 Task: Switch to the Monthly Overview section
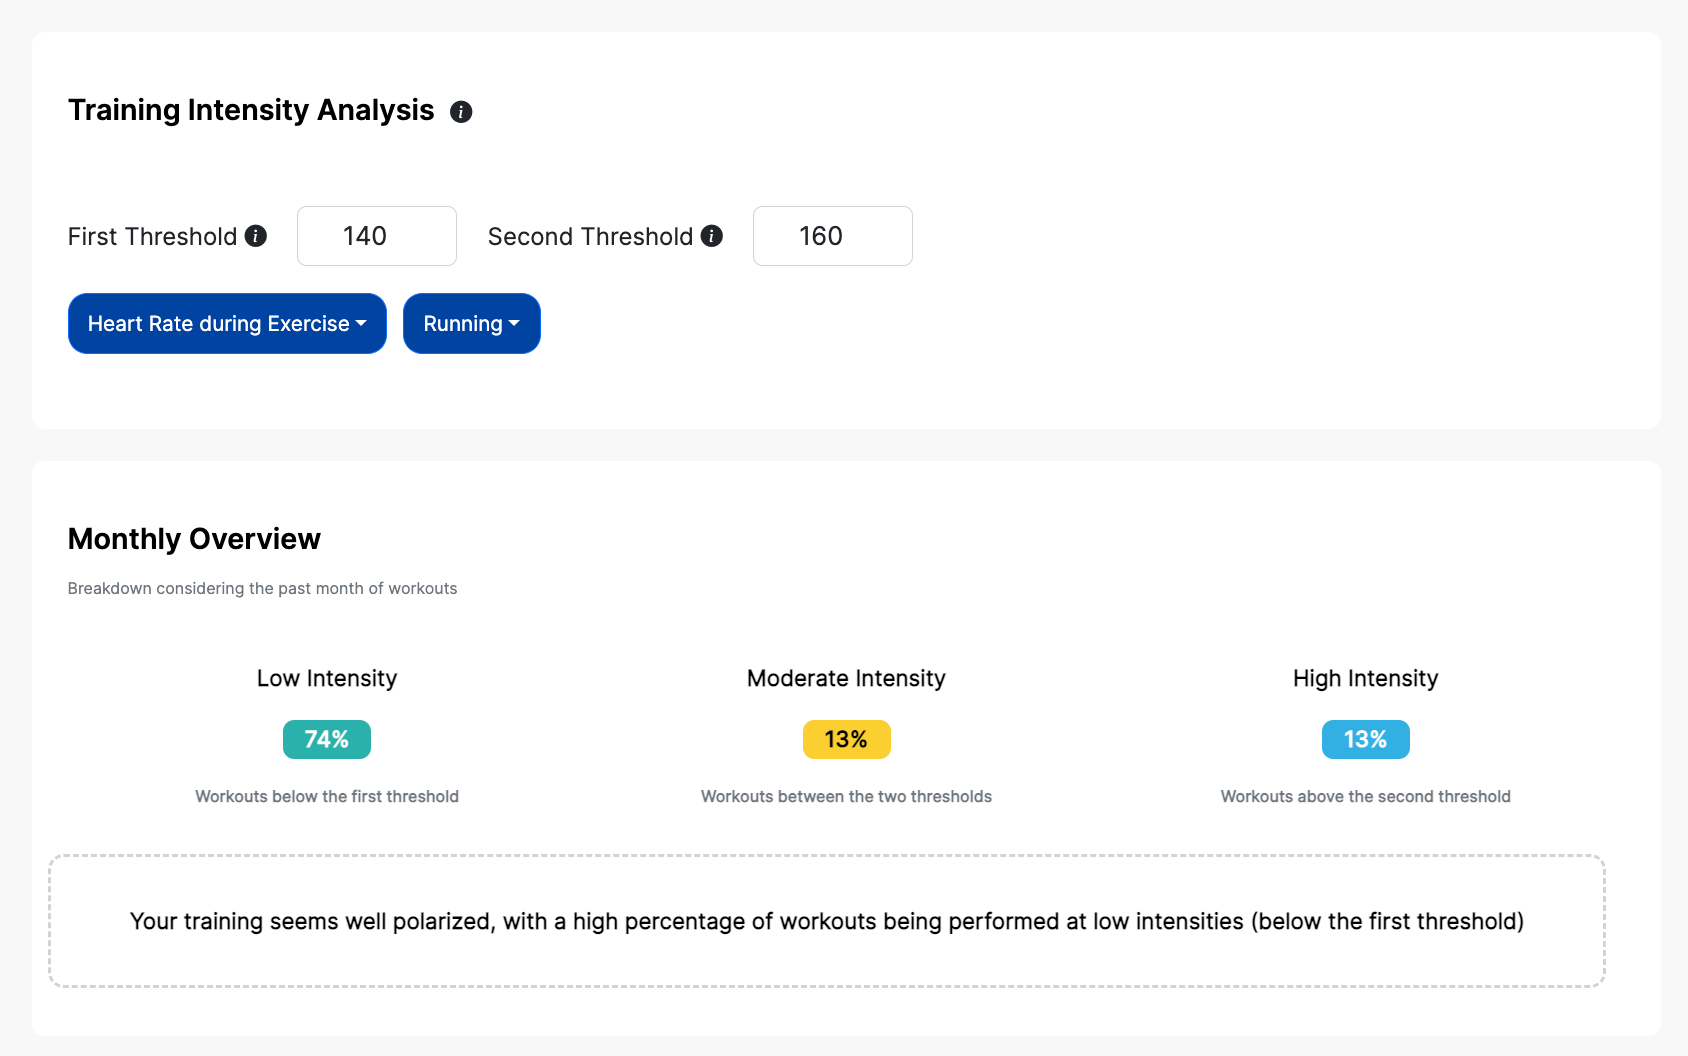pyautogui.click(x=194, y=538)
